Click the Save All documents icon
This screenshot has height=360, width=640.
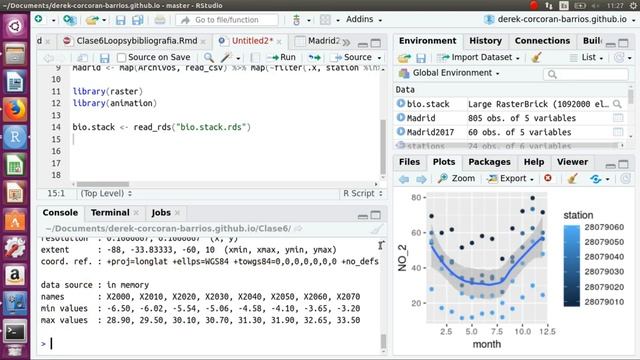[x=138, y=20]
